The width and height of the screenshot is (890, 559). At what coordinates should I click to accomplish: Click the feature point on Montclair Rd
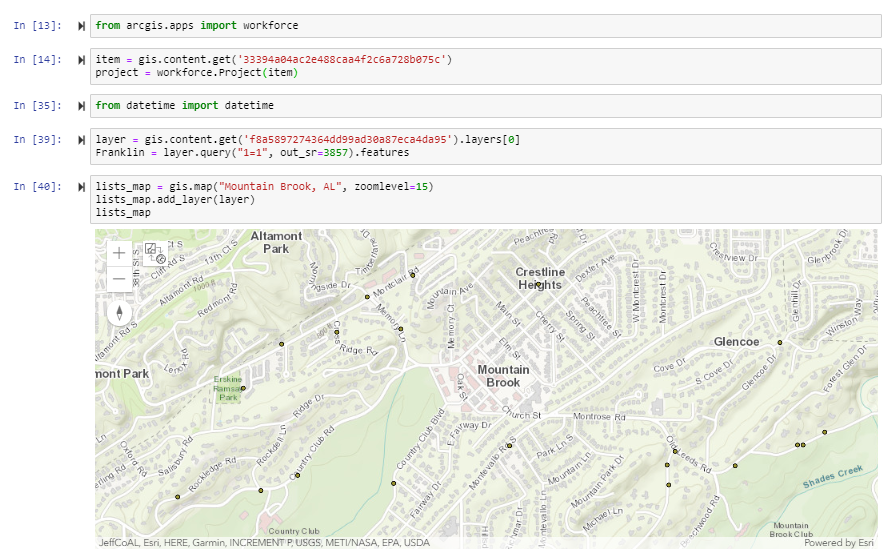[413, 275]
